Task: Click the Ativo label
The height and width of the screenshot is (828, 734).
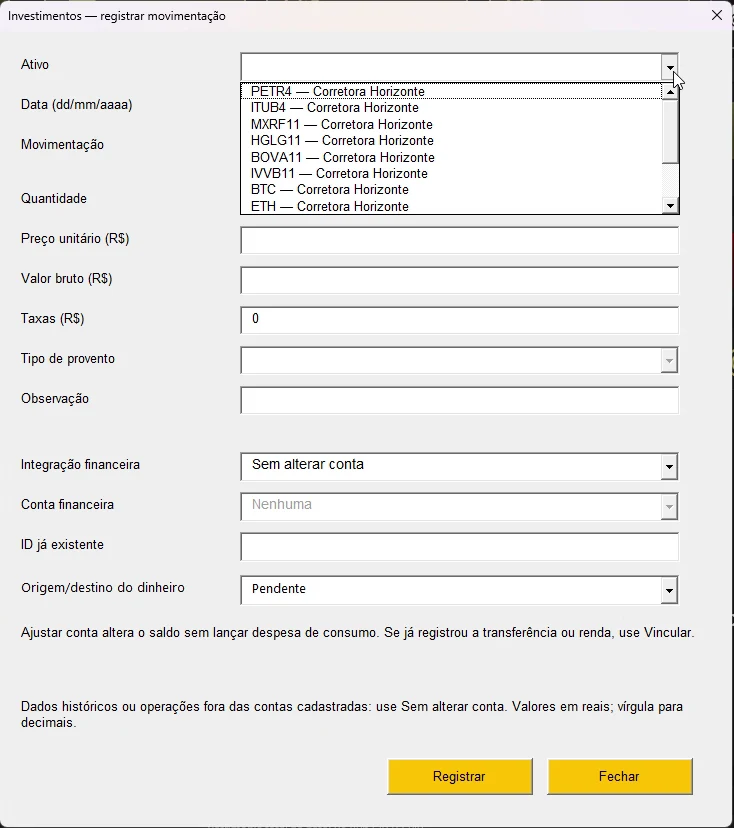Action: 35,64
